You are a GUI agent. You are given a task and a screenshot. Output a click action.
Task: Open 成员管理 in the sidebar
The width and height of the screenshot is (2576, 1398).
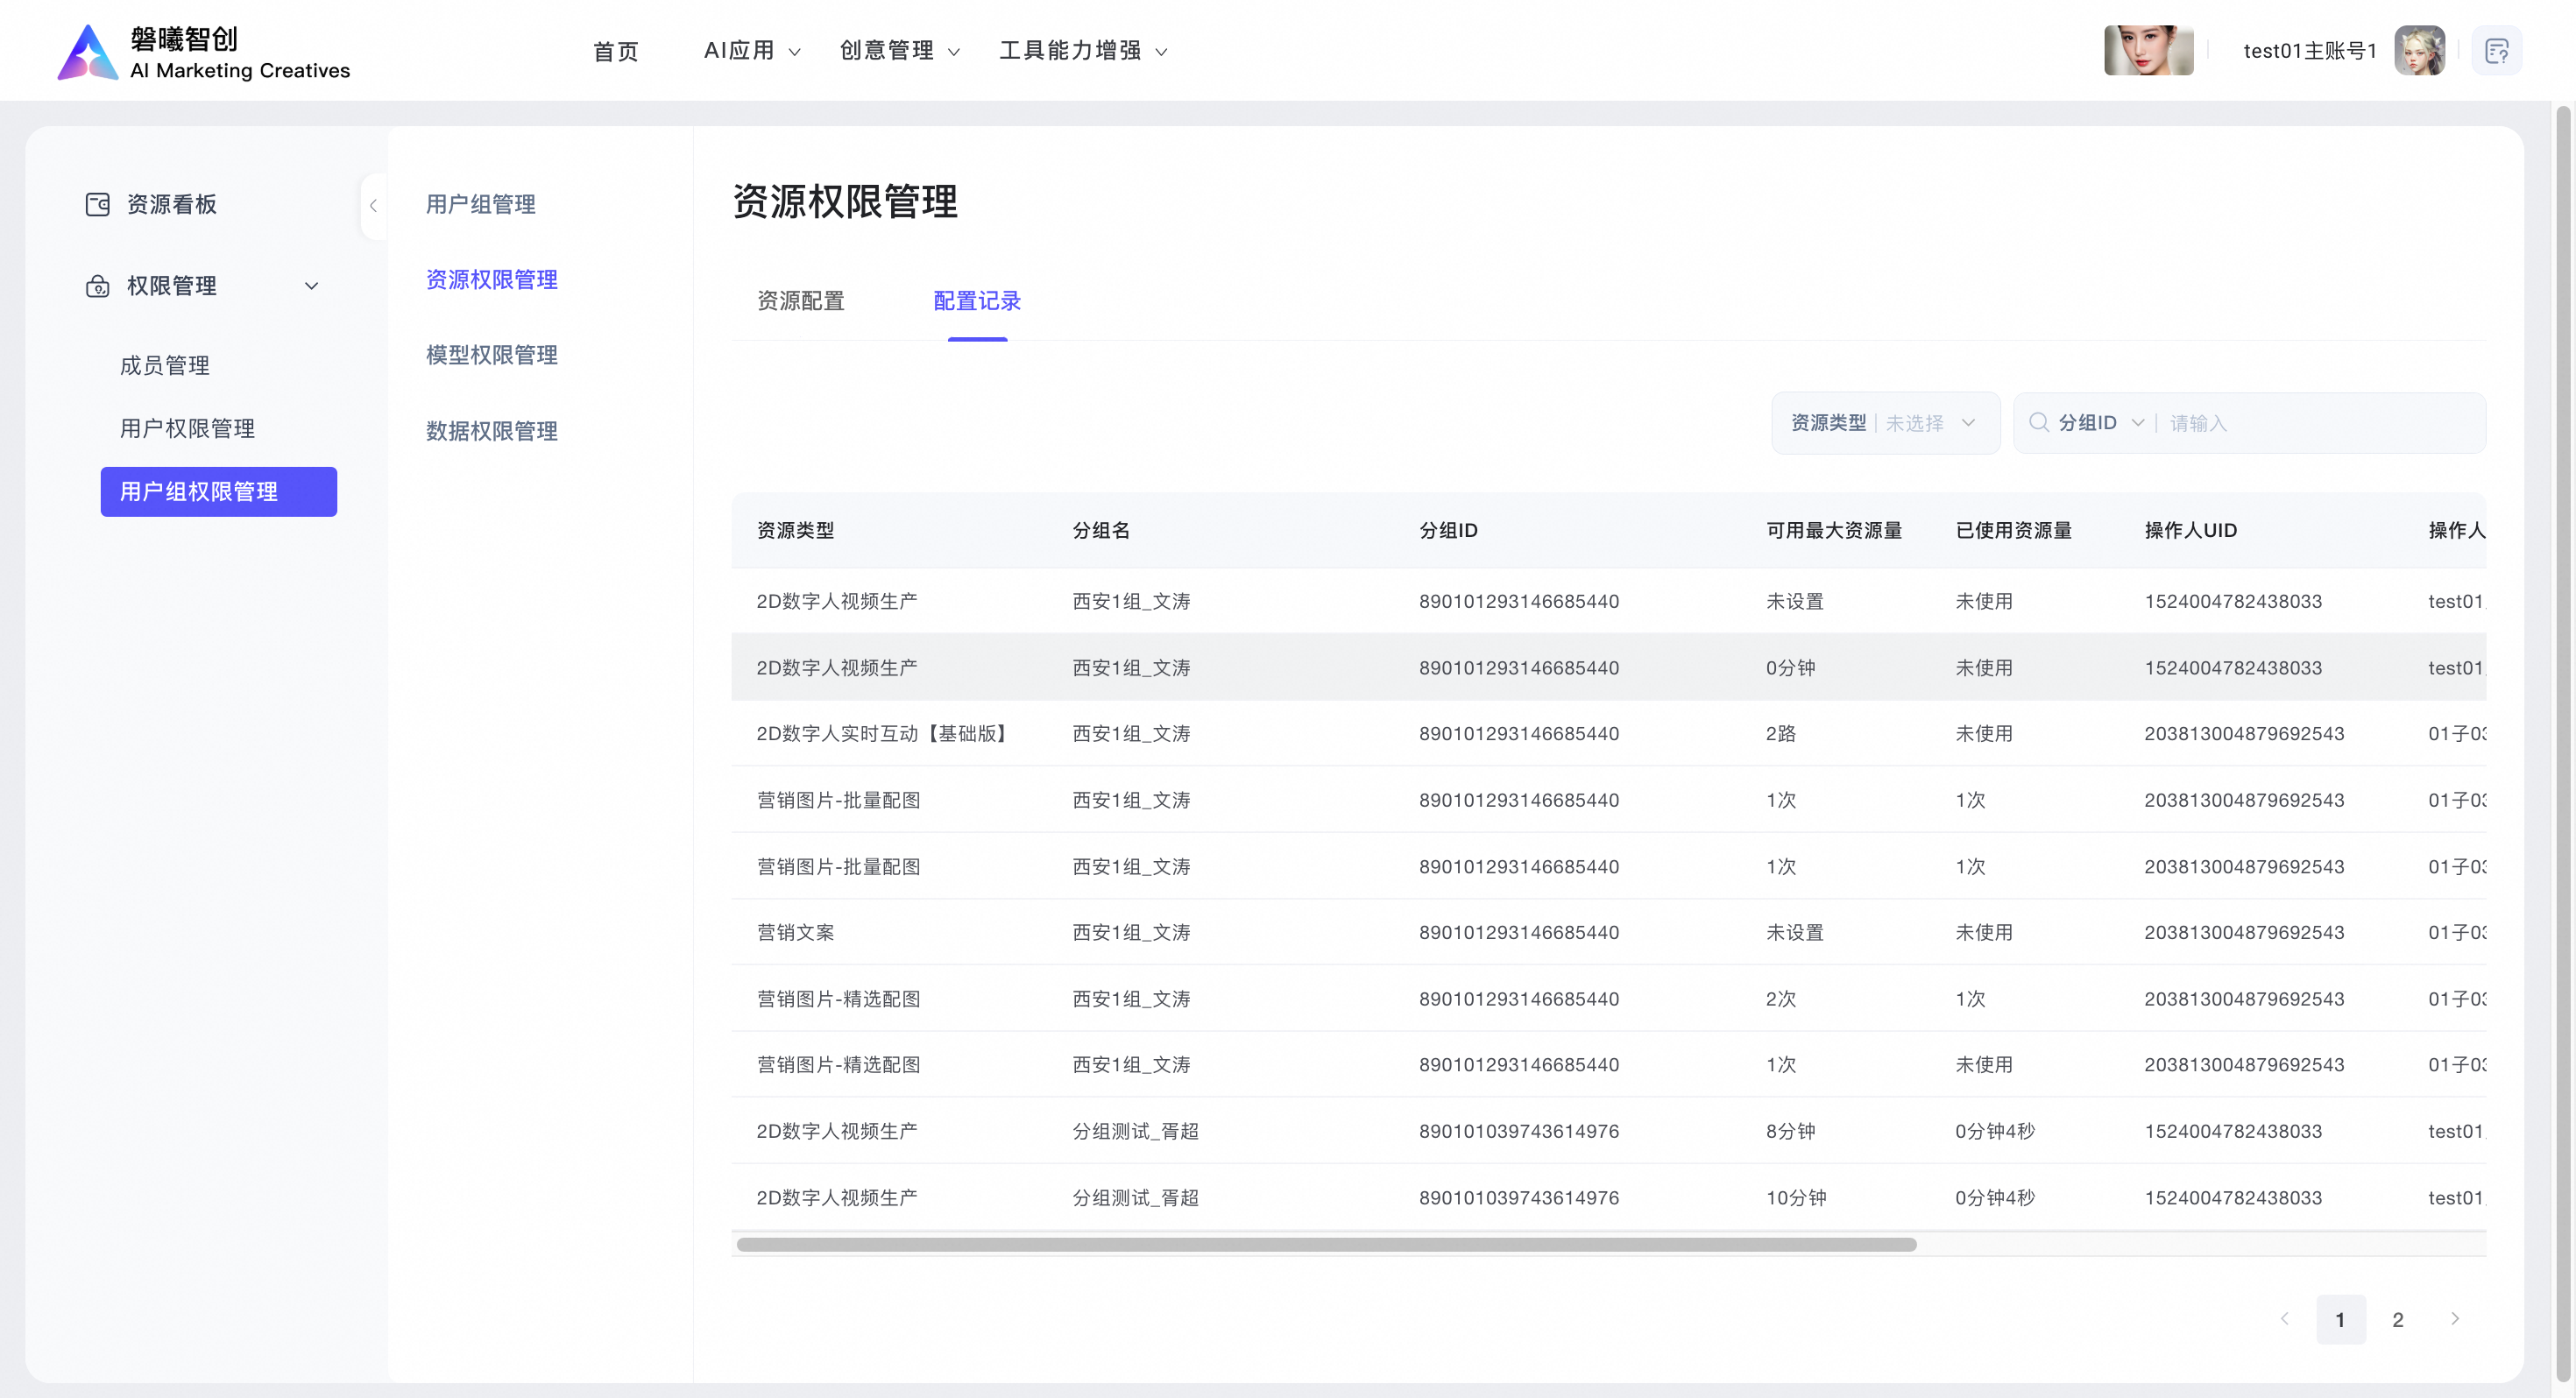coord(165,366)
